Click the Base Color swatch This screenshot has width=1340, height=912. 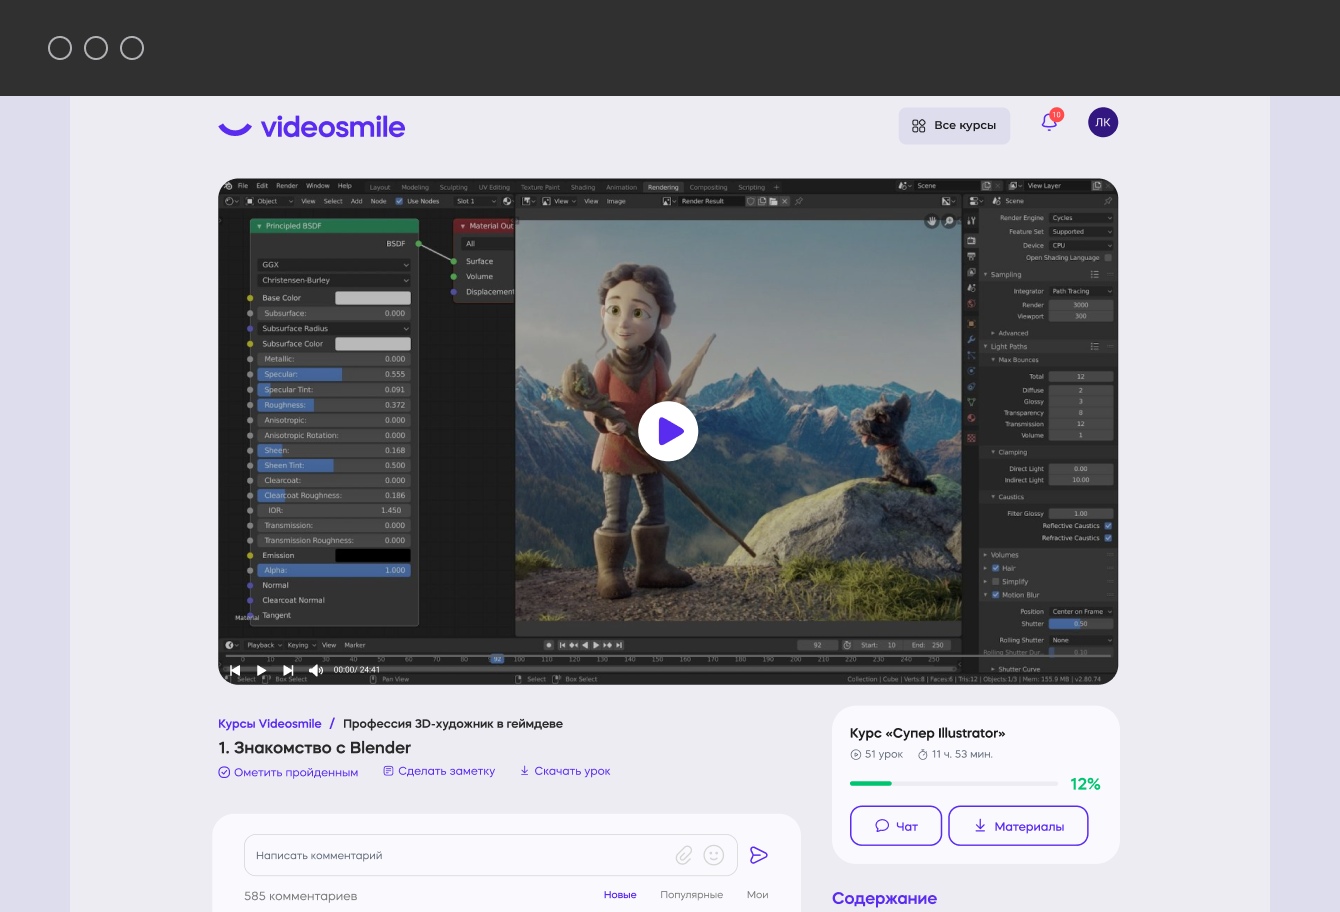click(x=373, y=298)
